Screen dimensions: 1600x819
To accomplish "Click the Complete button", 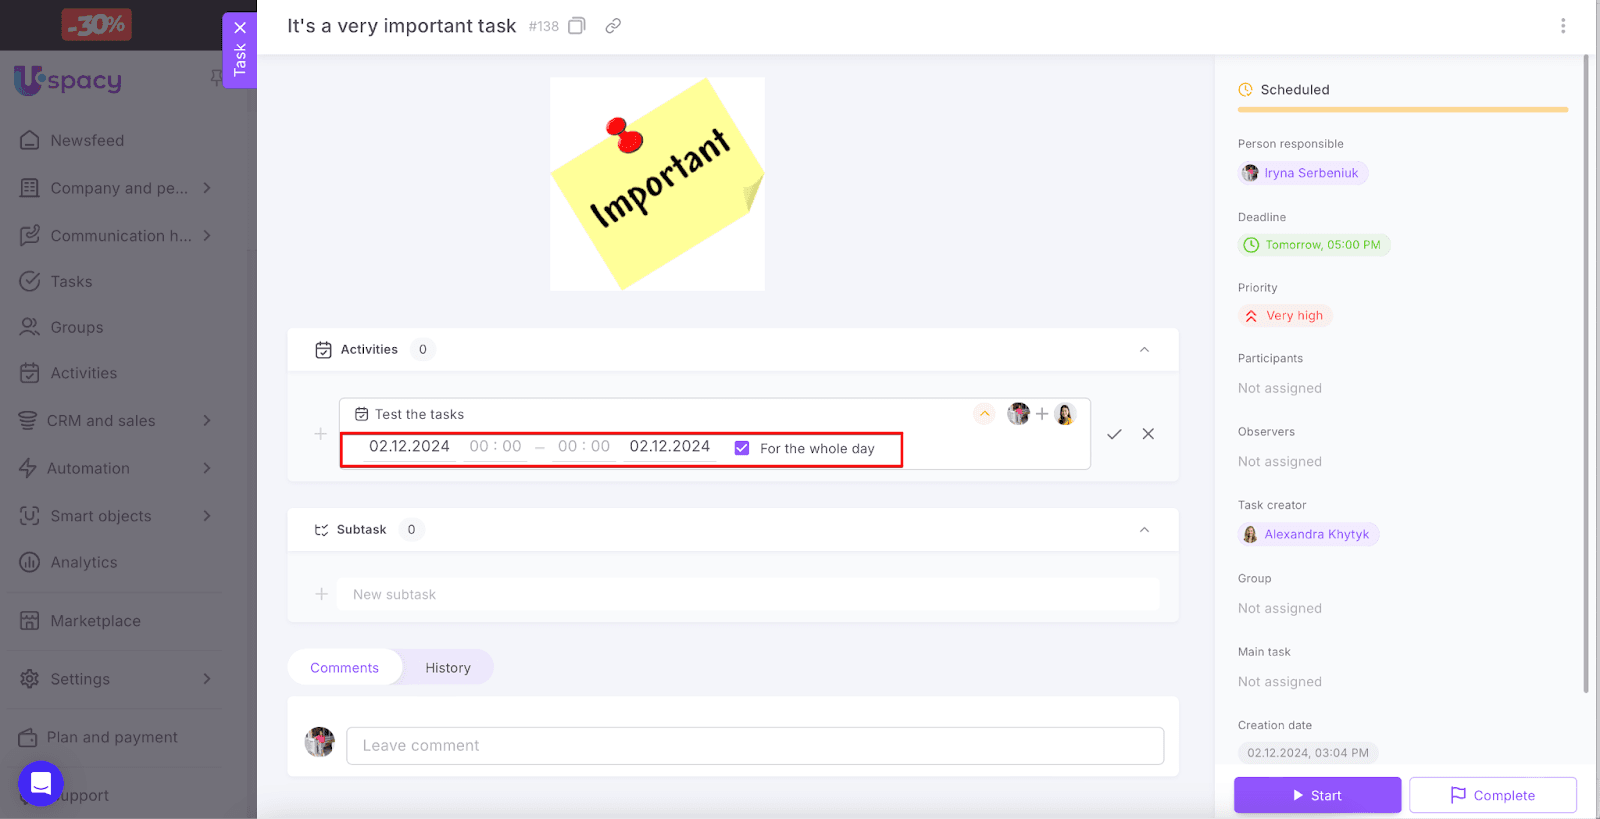I will (x=1492, y=795).
